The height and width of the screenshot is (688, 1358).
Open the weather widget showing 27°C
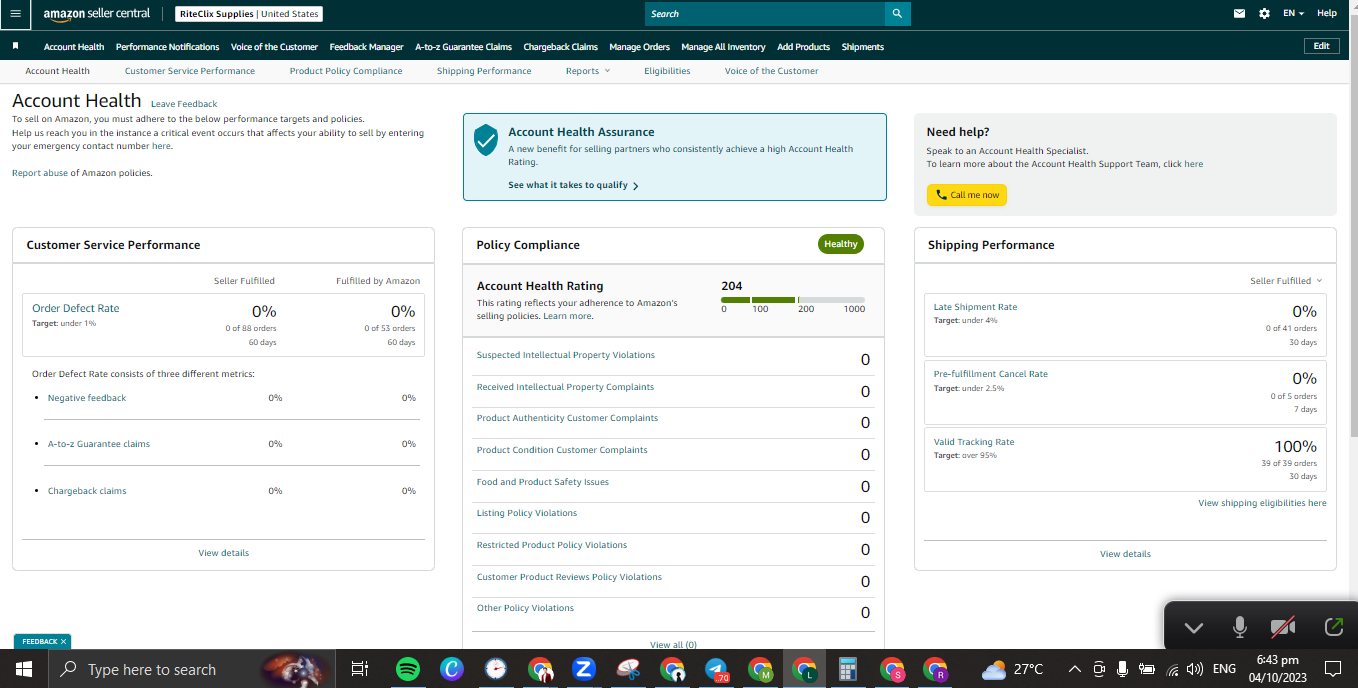pyautogui.click(x=1013, y=669)
